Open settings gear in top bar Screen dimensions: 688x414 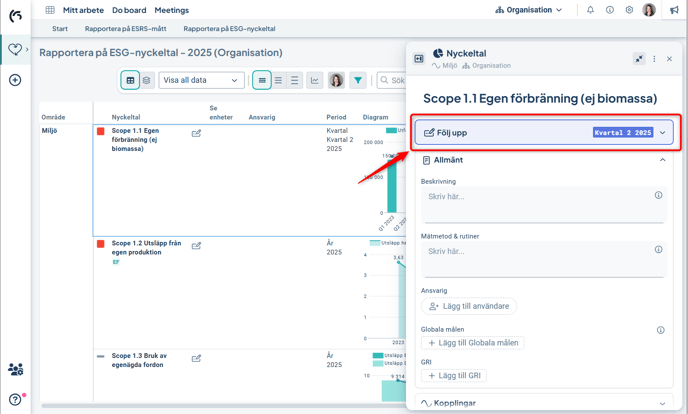coord(629,10)
